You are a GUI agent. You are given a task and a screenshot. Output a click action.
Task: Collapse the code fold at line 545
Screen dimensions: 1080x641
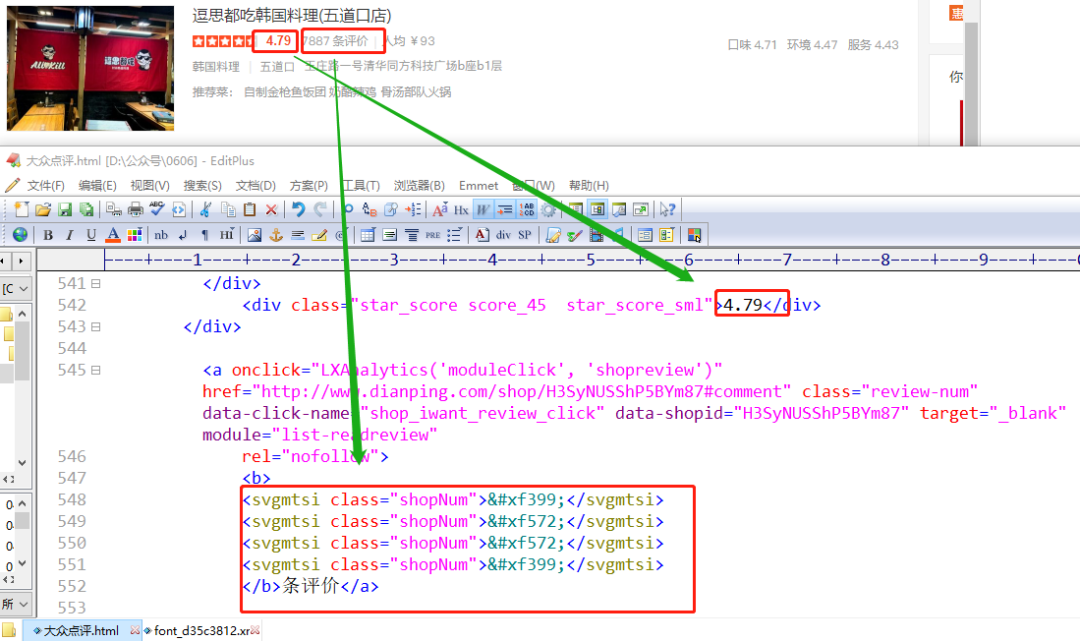(x=96, y=370)
